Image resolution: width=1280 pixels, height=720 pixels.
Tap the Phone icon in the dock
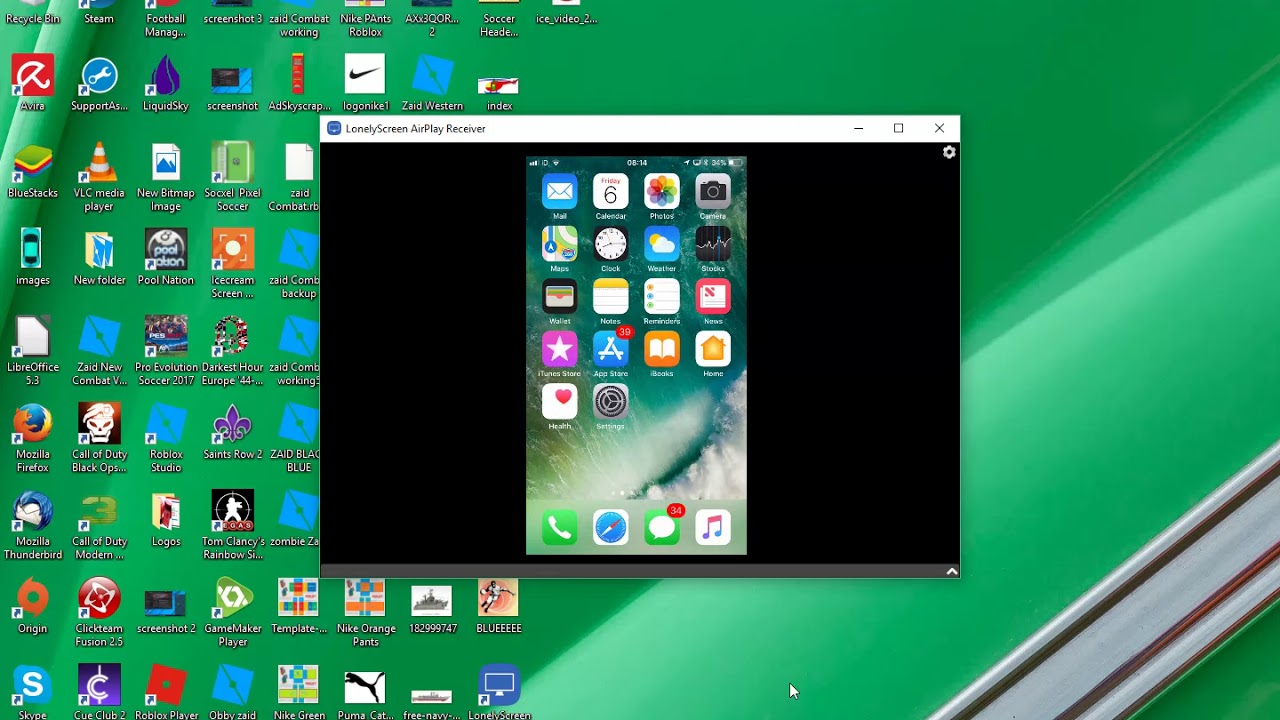coord(560,527)
